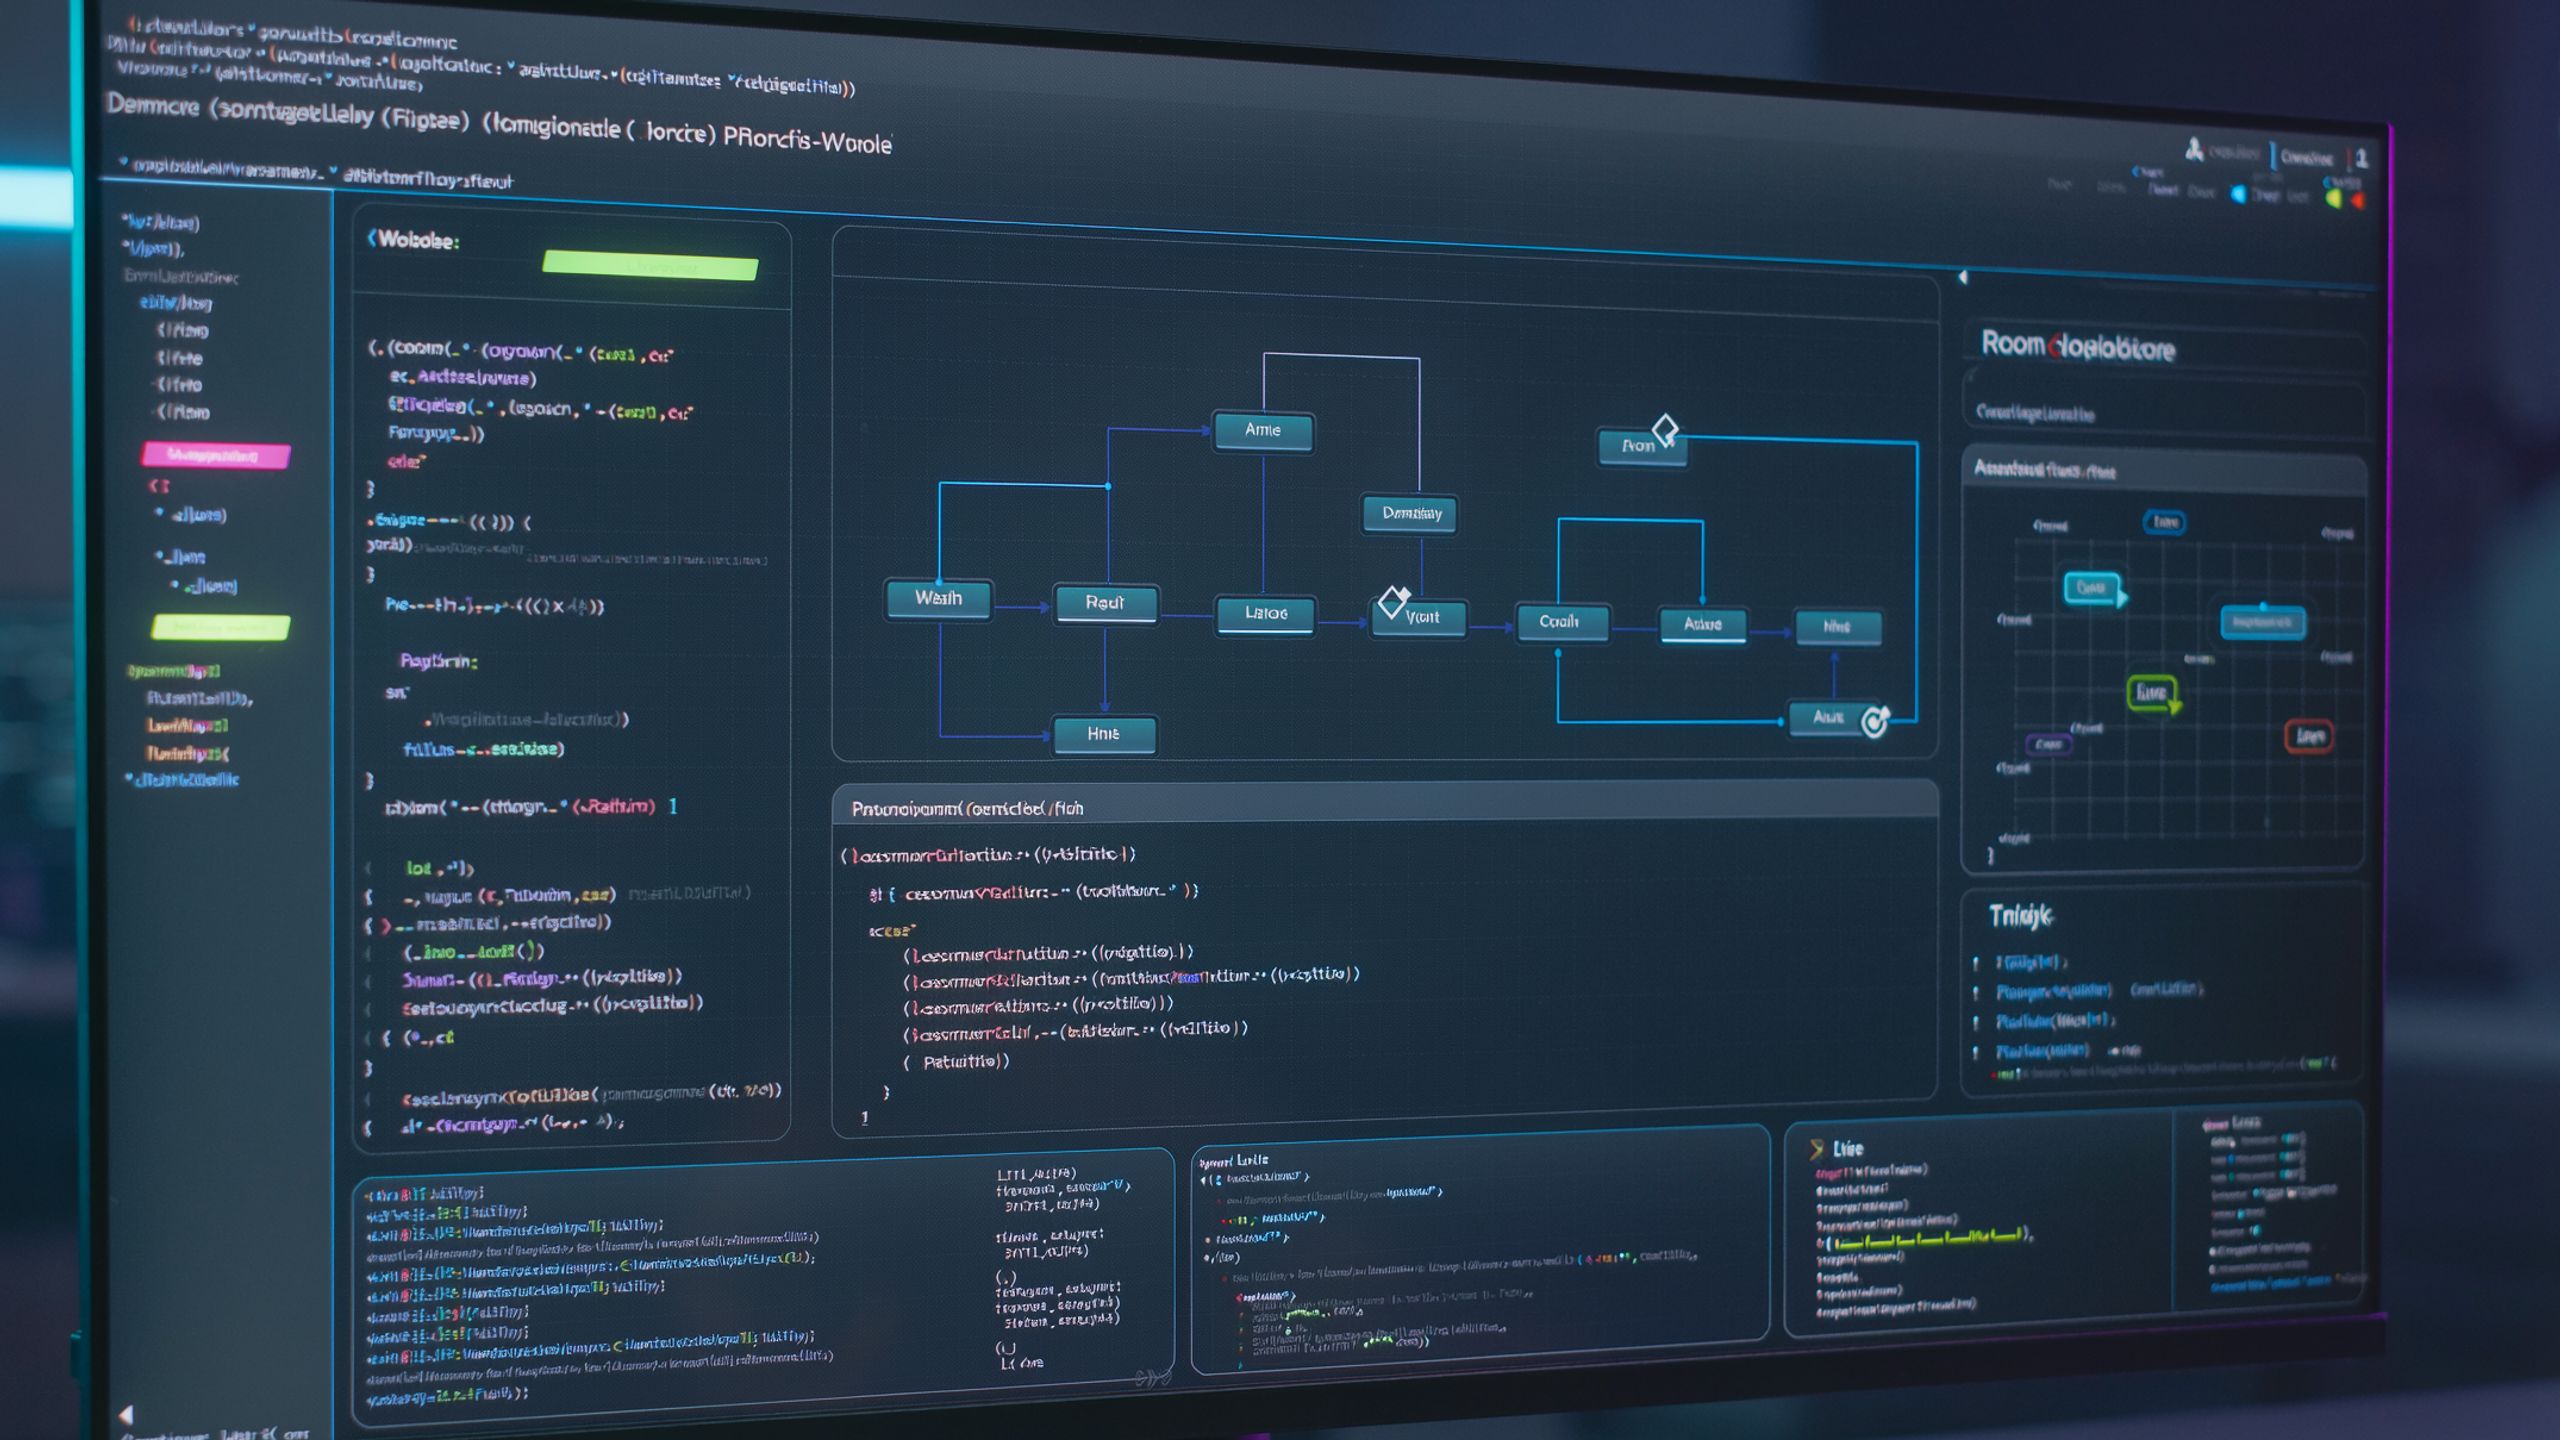Click the user account icon in the top bar
2560x1440 pixels.
tap(2193, 149)
